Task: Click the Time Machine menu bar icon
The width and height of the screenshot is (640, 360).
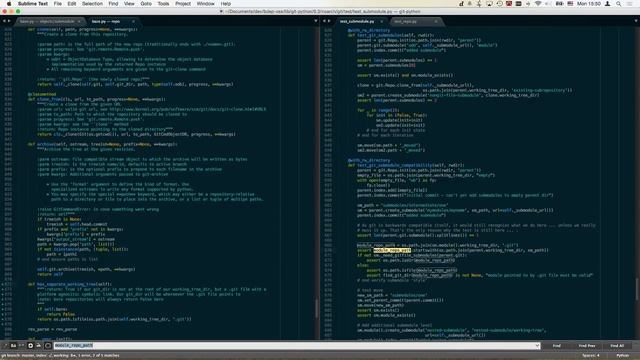Action: 499,4
